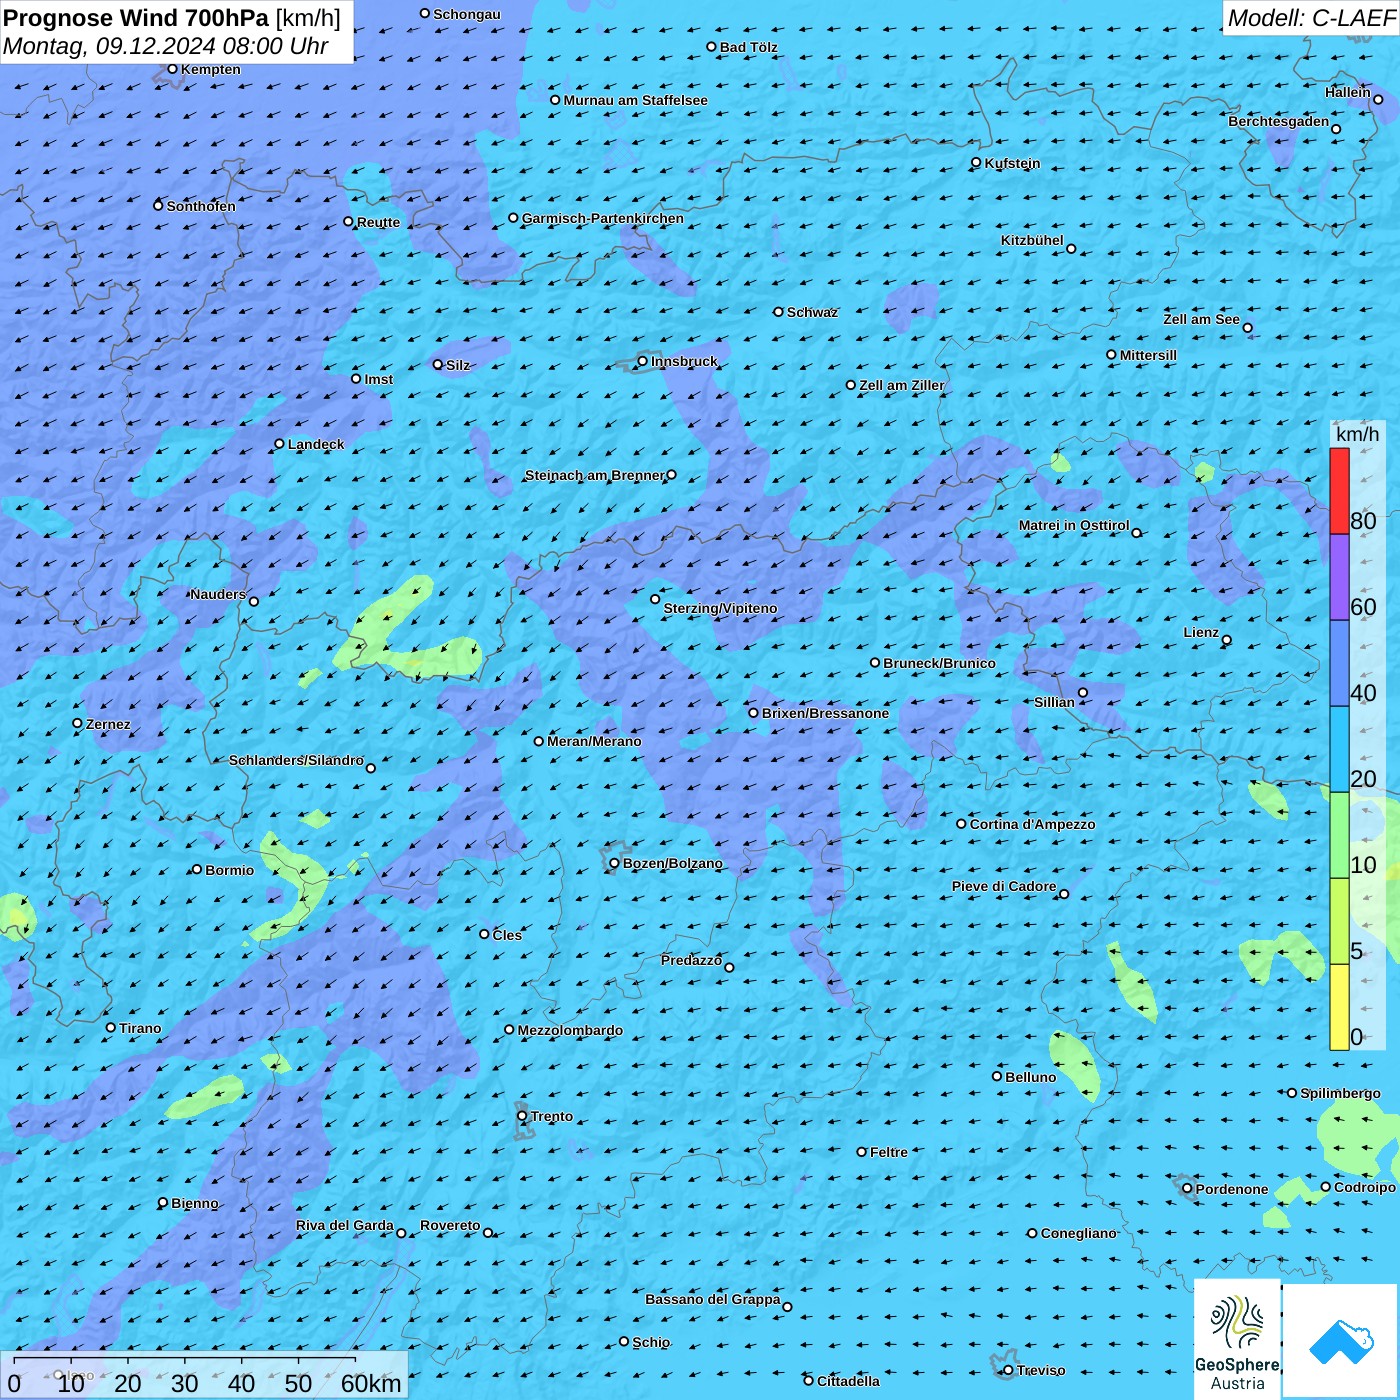Click the 'Prognose Wind 700hPa' title

point(137,18)
